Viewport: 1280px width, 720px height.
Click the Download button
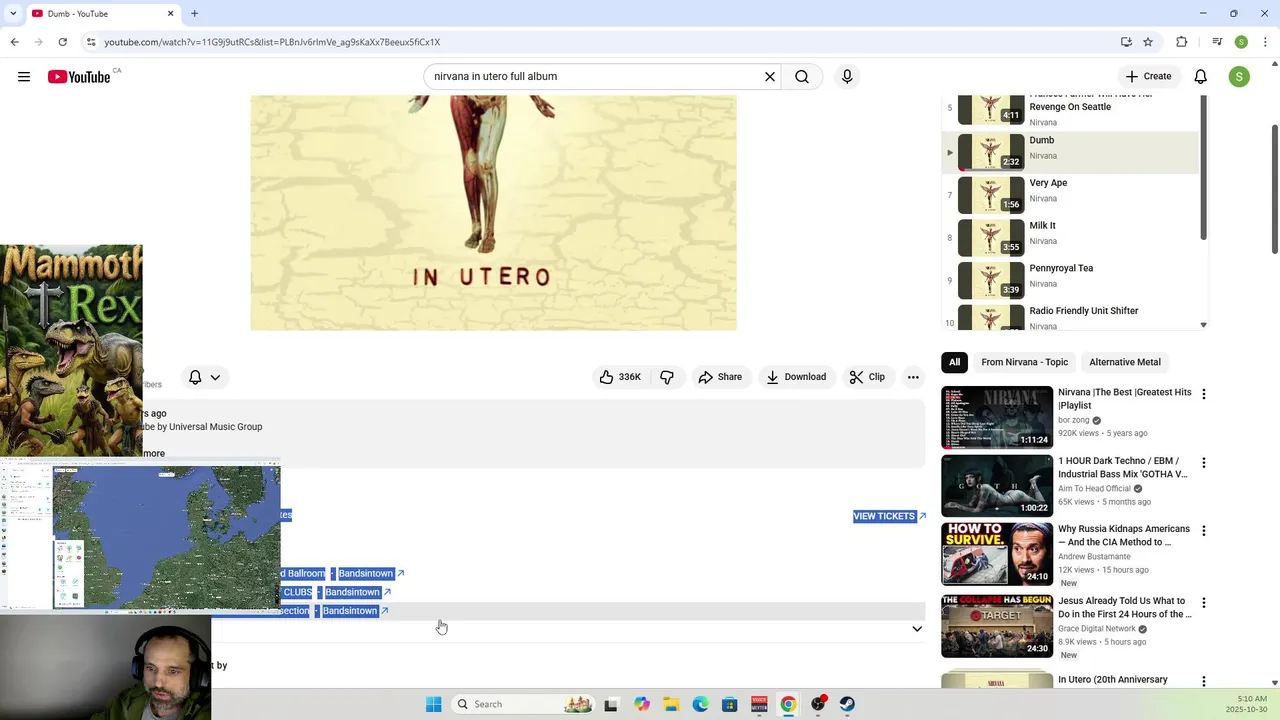pyautogui.click(x=796, y=377)
